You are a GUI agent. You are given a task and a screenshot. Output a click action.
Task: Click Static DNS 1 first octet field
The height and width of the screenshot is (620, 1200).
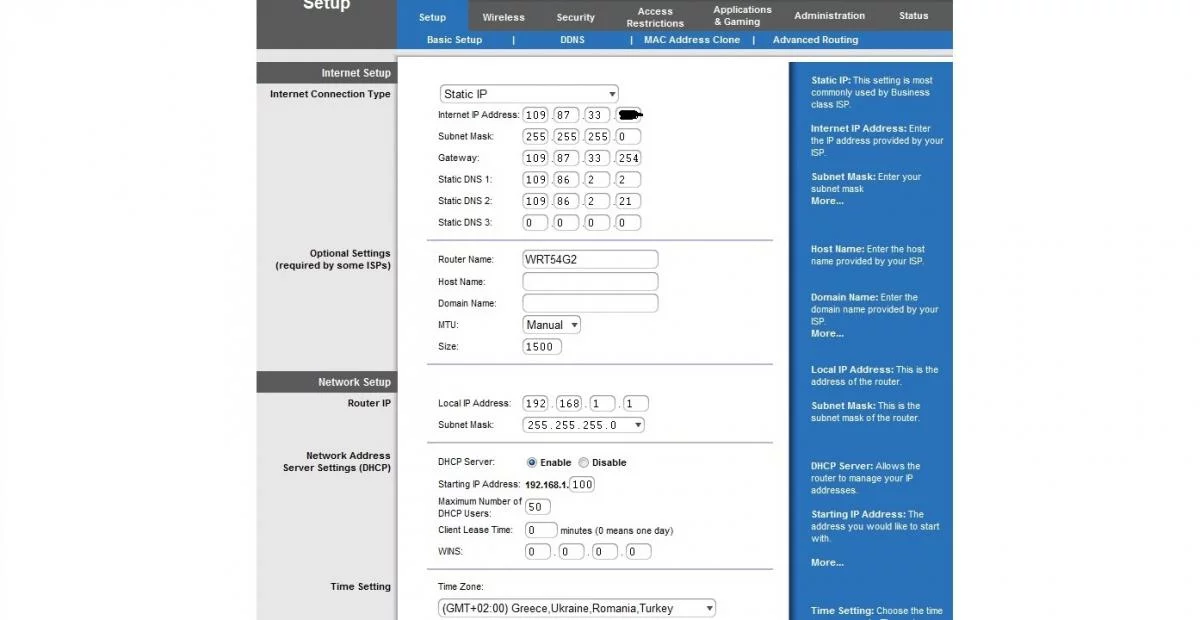(536, 180)
